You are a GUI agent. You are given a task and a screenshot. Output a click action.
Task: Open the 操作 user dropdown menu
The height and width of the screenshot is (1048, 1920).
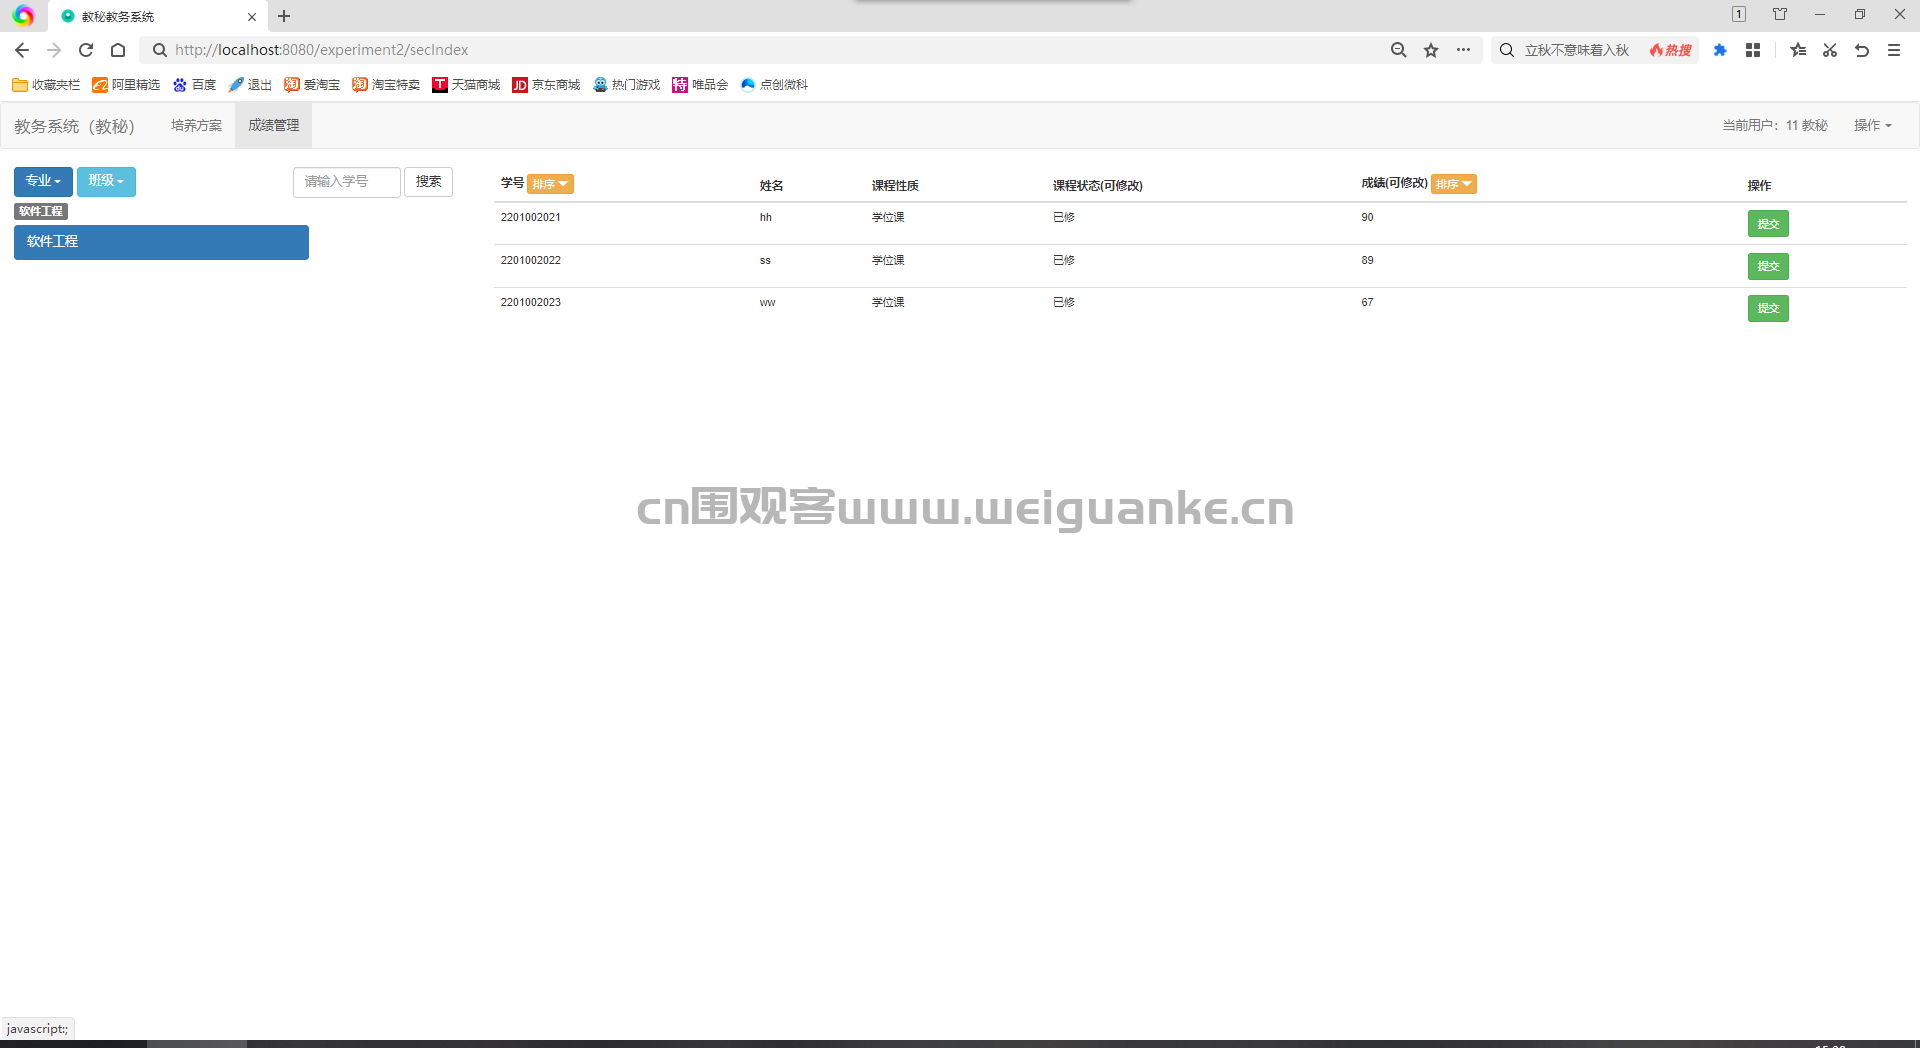click(x=1872, y=125)
